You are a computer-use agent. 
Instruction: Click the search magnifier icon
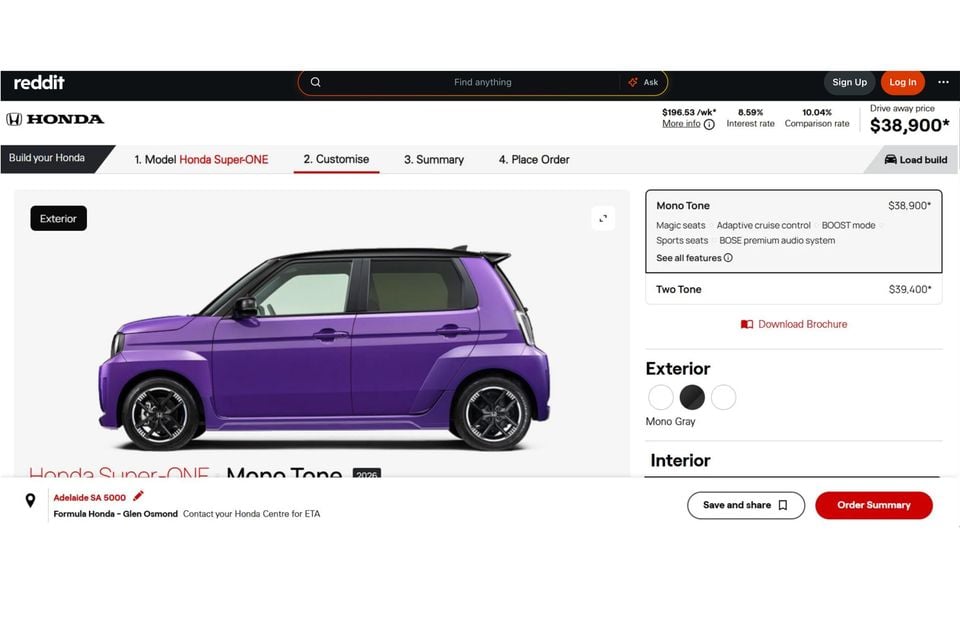315,82
